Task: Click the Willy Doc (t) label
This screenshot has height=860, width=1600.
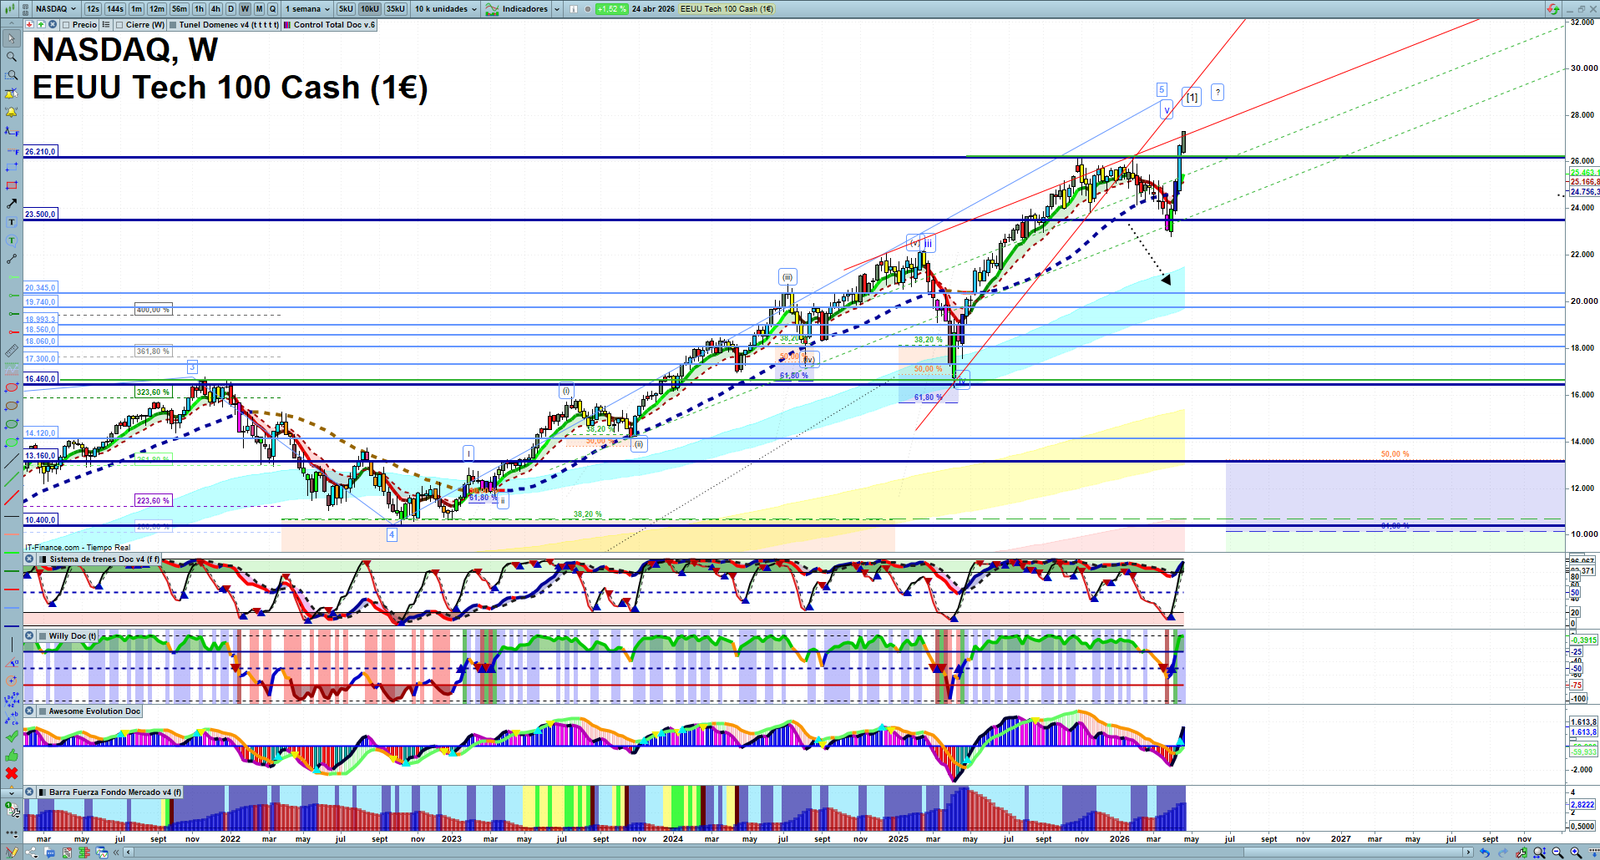Action: [x=72, y=636]
